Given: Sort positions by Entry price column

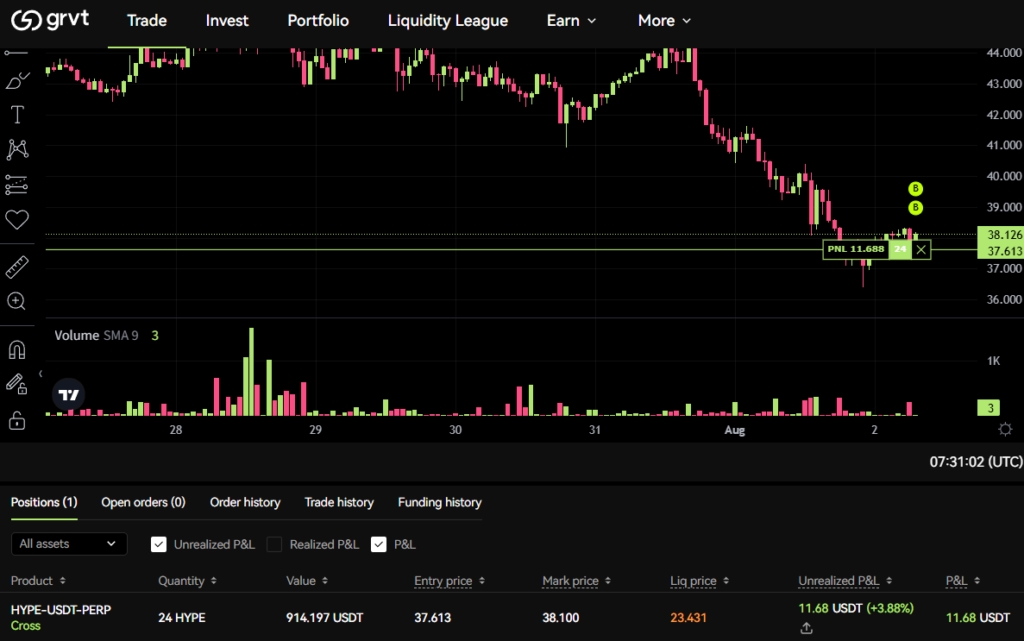Looking at the screenshot, I should (x=450, y=581).
